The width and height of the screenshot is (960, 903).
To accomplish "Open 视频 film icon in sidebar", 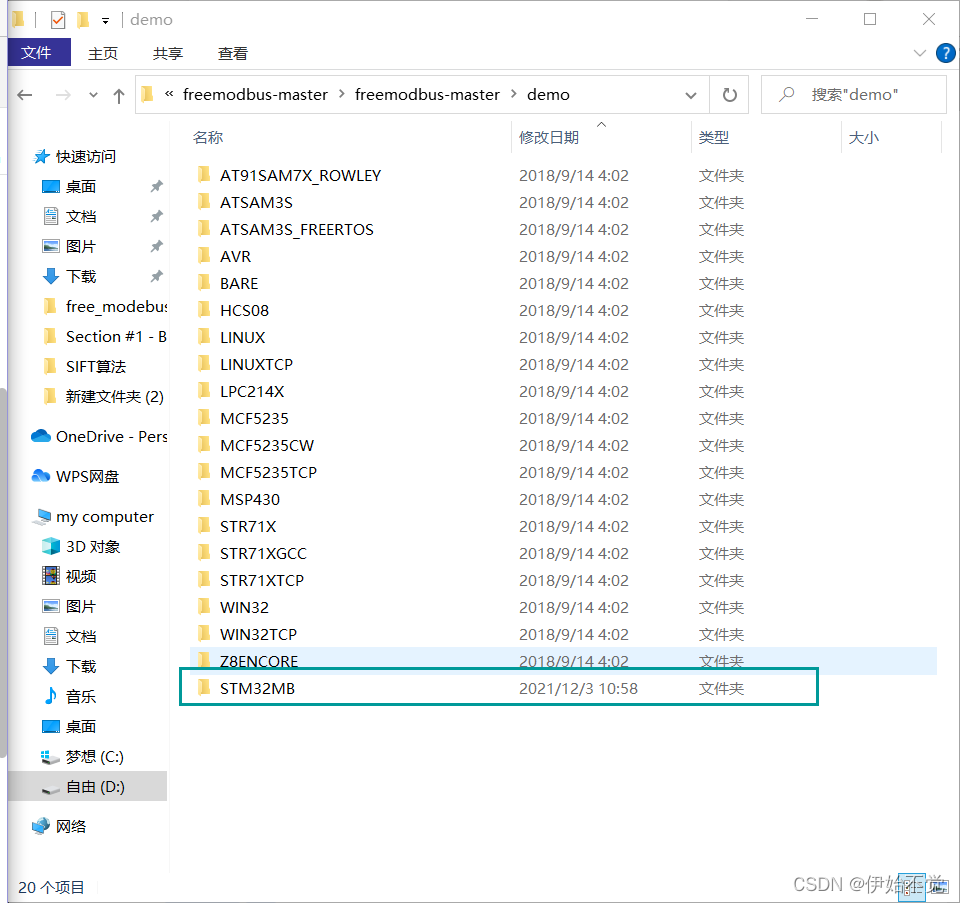I will click(x=51, y=576).
